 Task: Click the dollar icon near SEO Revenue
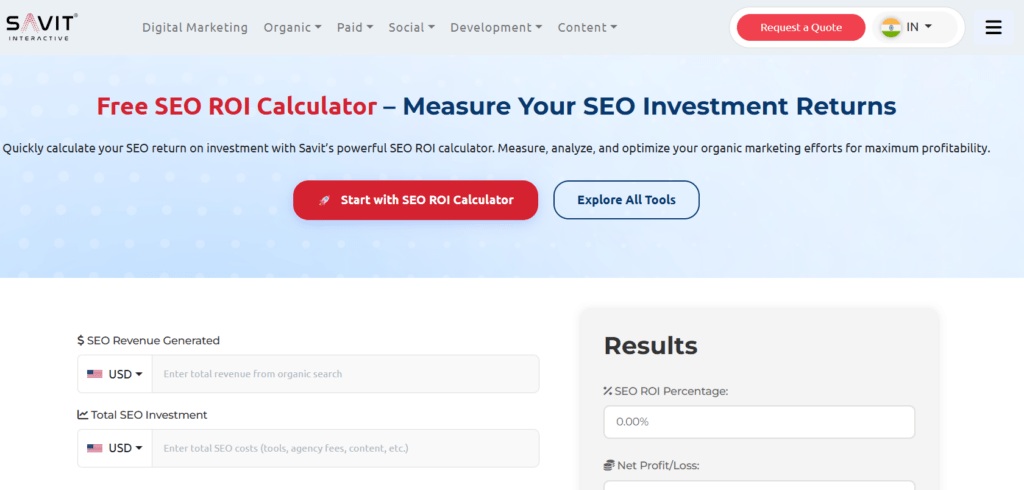click(x=81, y=340)
